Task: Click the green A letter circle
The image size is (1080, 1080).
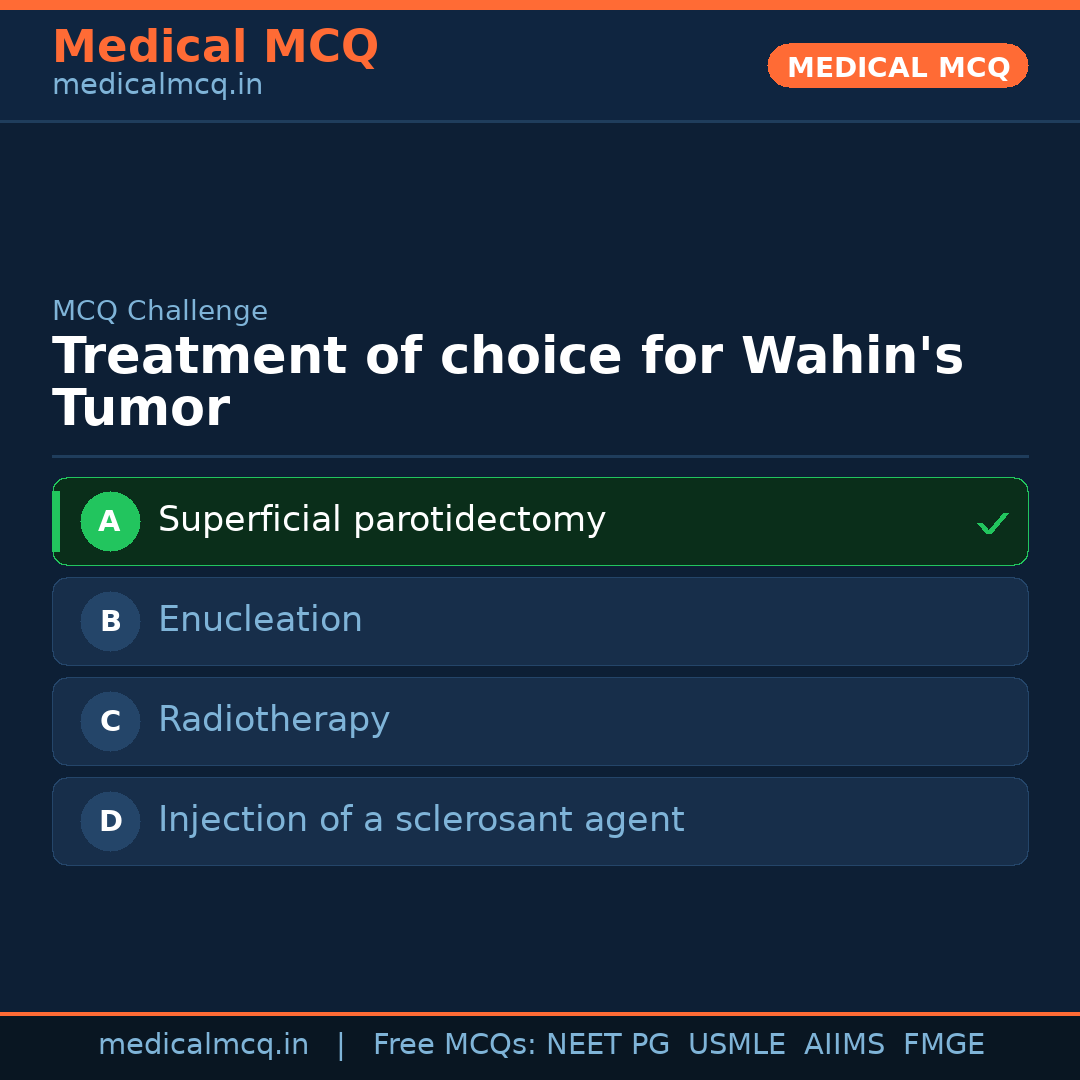Action: point(110,521)
